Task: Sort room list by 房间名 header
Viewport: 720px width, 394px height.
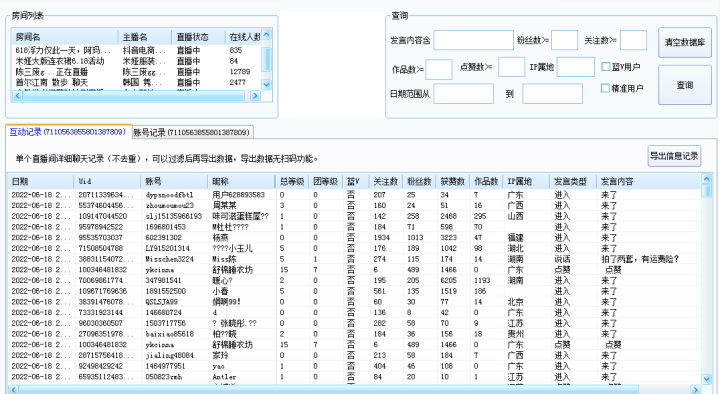Action: (x=65, y=37)
